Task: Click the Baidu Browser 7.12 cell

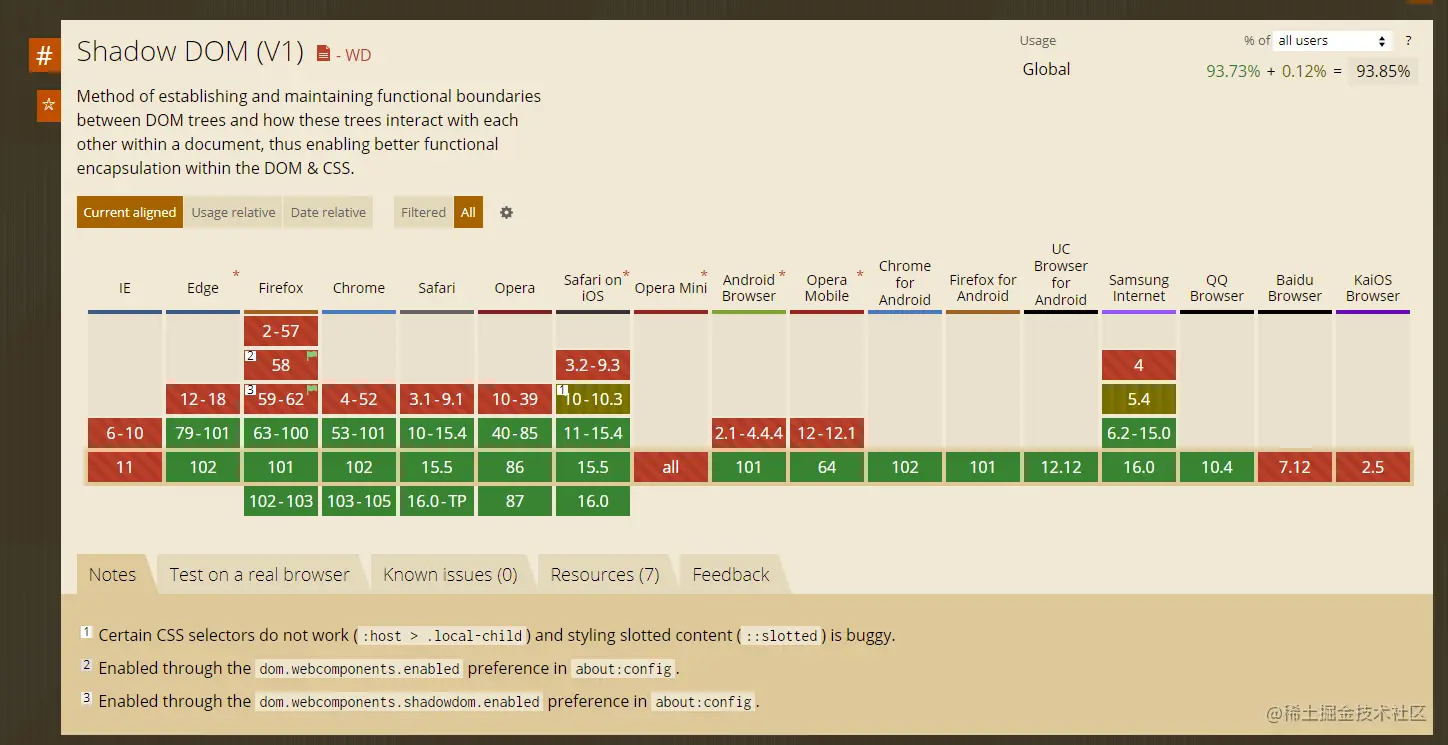Action: [x=1295, y=467]
